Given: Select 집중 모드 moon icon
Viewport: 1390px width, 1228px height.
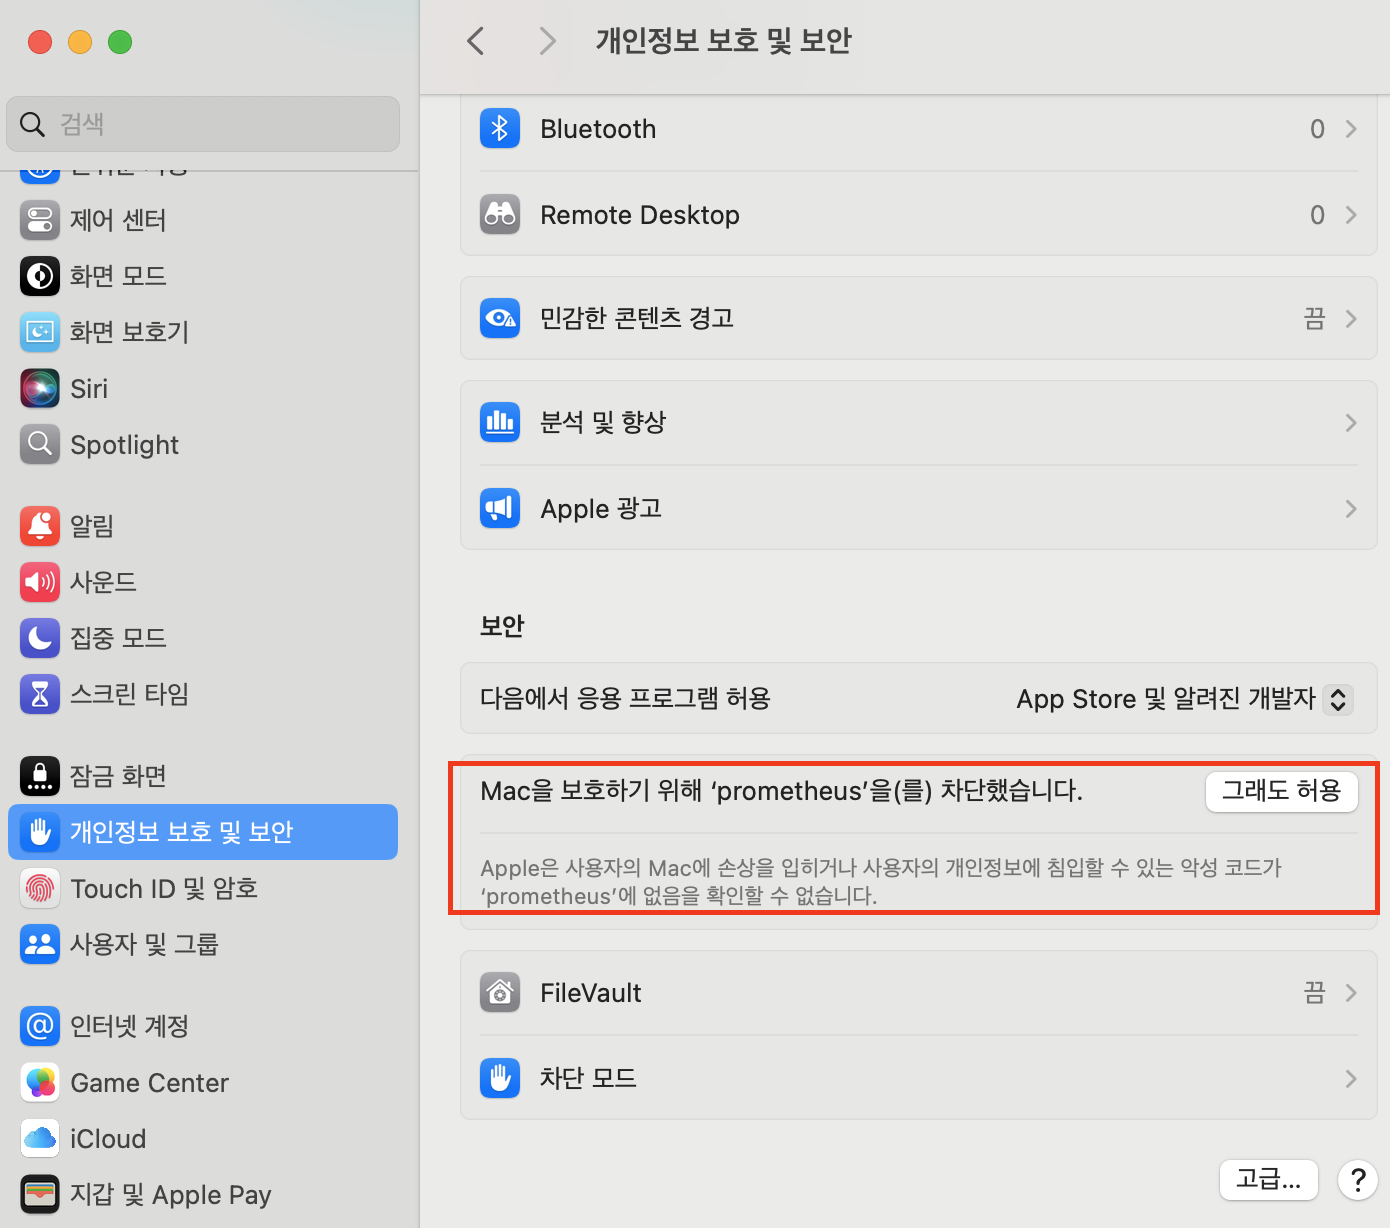Looking at the screenshot, I should [40, 637].
